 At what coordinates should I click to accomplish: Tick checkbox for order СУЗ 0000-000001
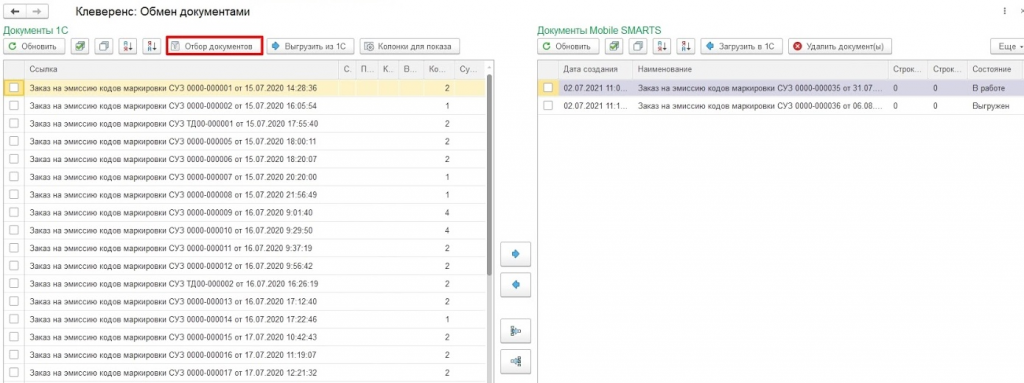pyautogui.click(x=14, y=88)
